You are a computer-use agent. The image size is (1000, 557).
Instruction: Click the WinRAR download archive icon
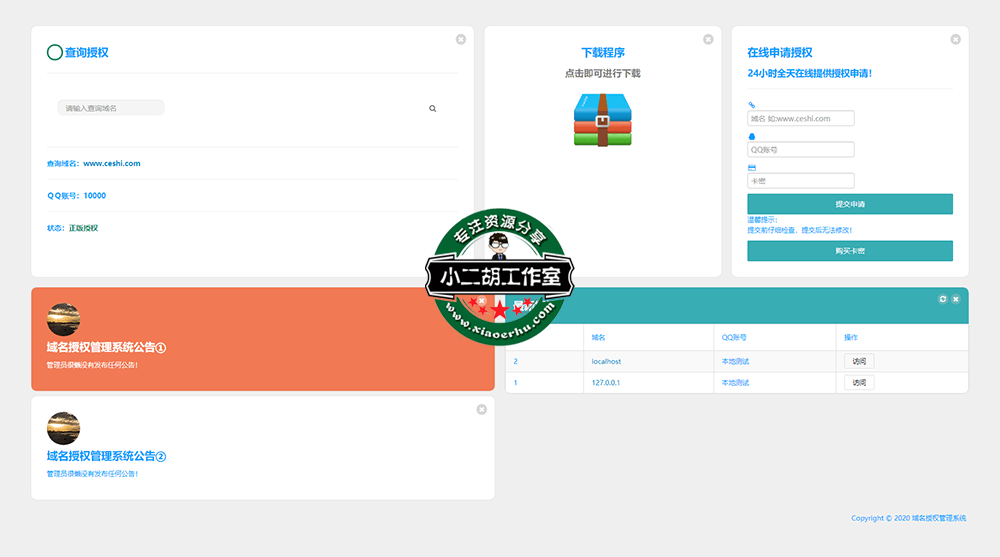click(x=602, y=120)
